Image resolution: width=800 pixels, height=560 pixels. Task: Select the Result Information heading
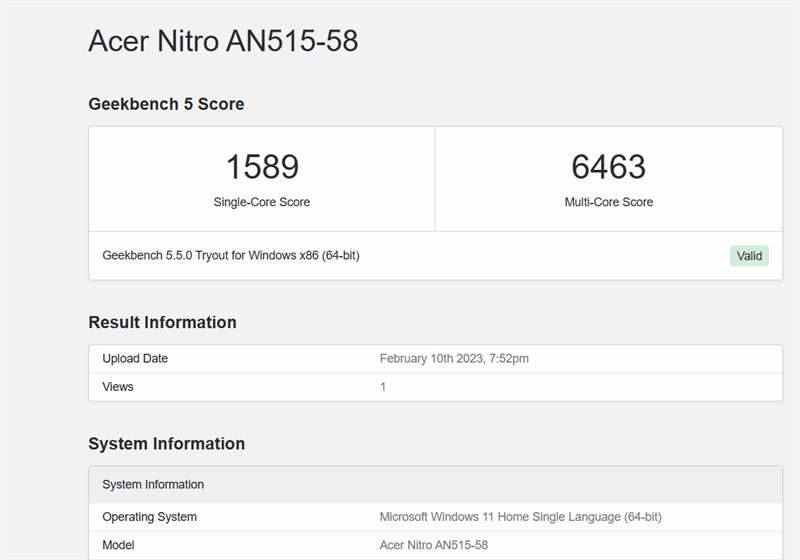pos(162,322)
